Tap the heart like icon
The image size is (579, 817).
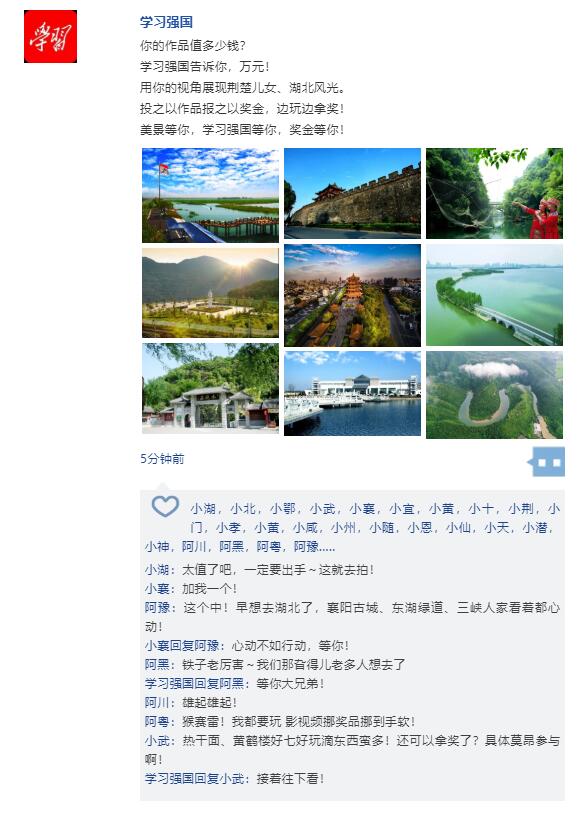pyautogui.click(x=165, y=506)
